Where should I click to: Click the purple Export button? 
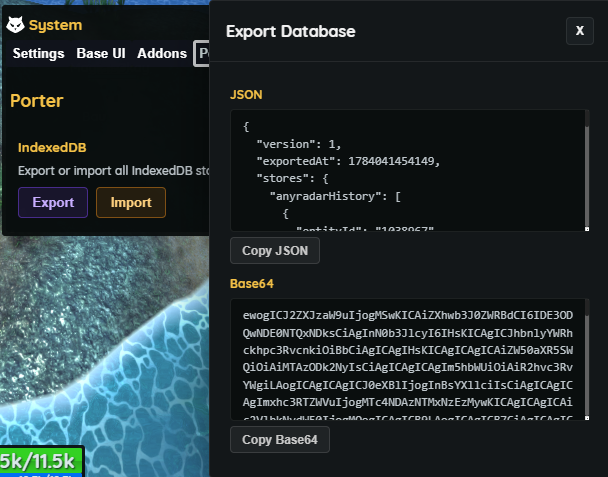click(53, 202)
